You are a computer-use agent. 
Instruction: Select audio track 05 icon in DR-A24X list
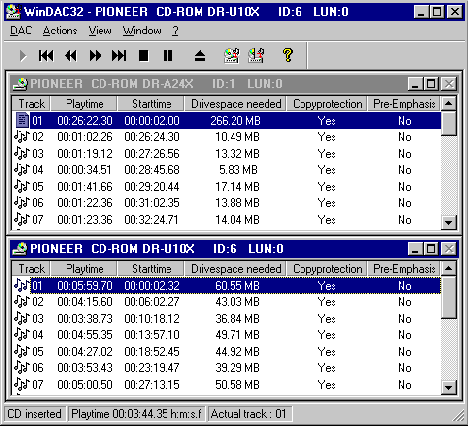[22, 186]
